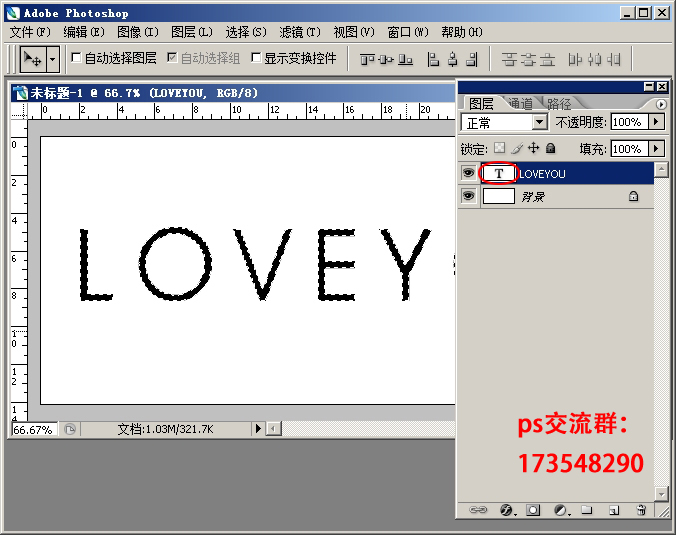Open the fill slider arrow
The image size is (676, 535).
coord(656,149)
